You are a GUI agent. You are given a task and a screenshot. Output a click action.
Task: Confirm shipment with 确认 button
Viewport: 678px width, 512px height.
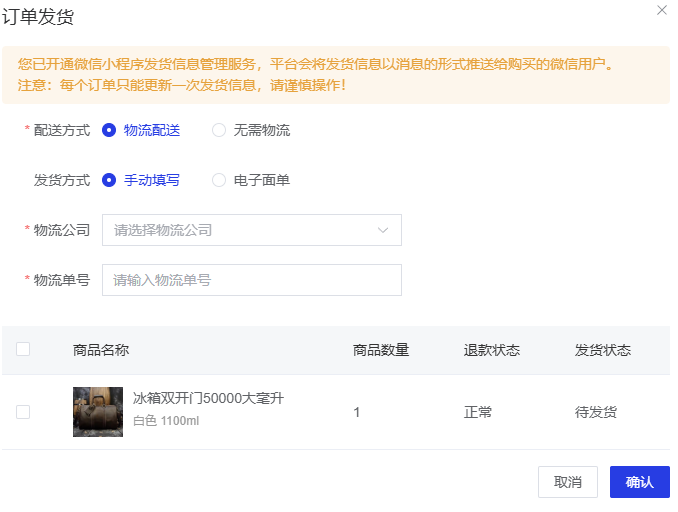639,482
